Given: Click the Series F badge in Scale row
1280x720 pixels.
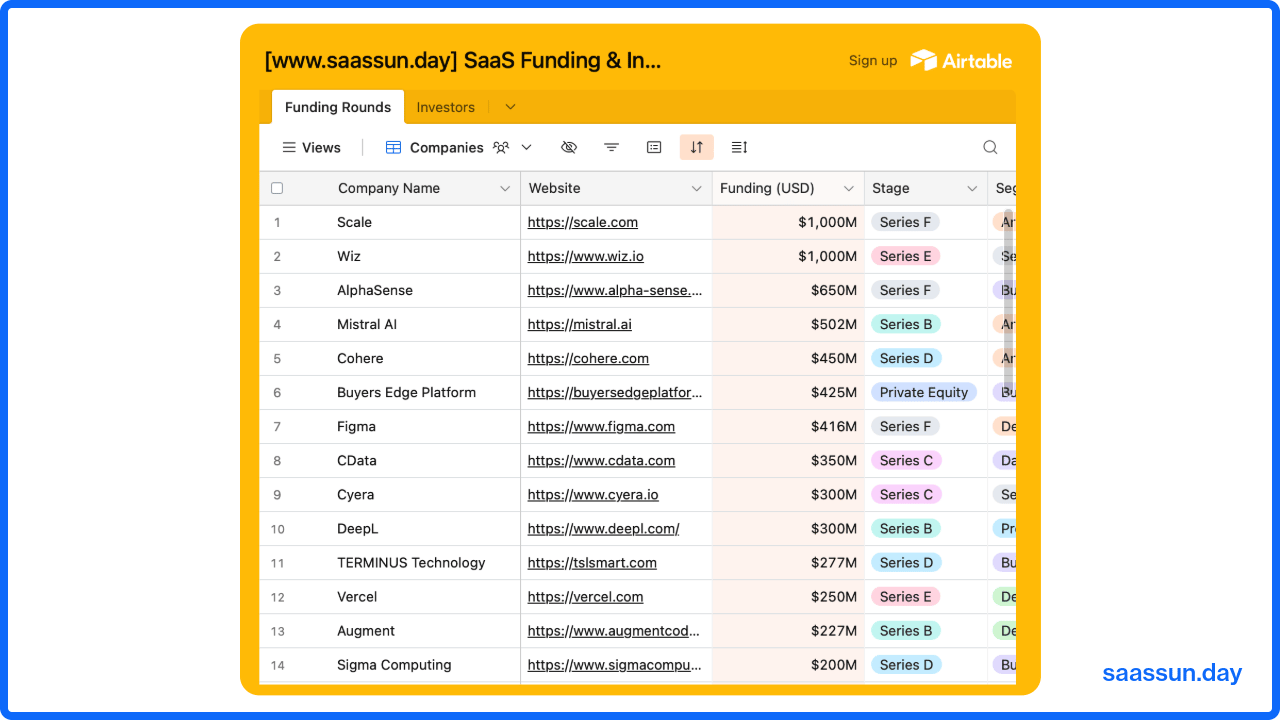Looking at the screenshot, I should click(905, 222).
